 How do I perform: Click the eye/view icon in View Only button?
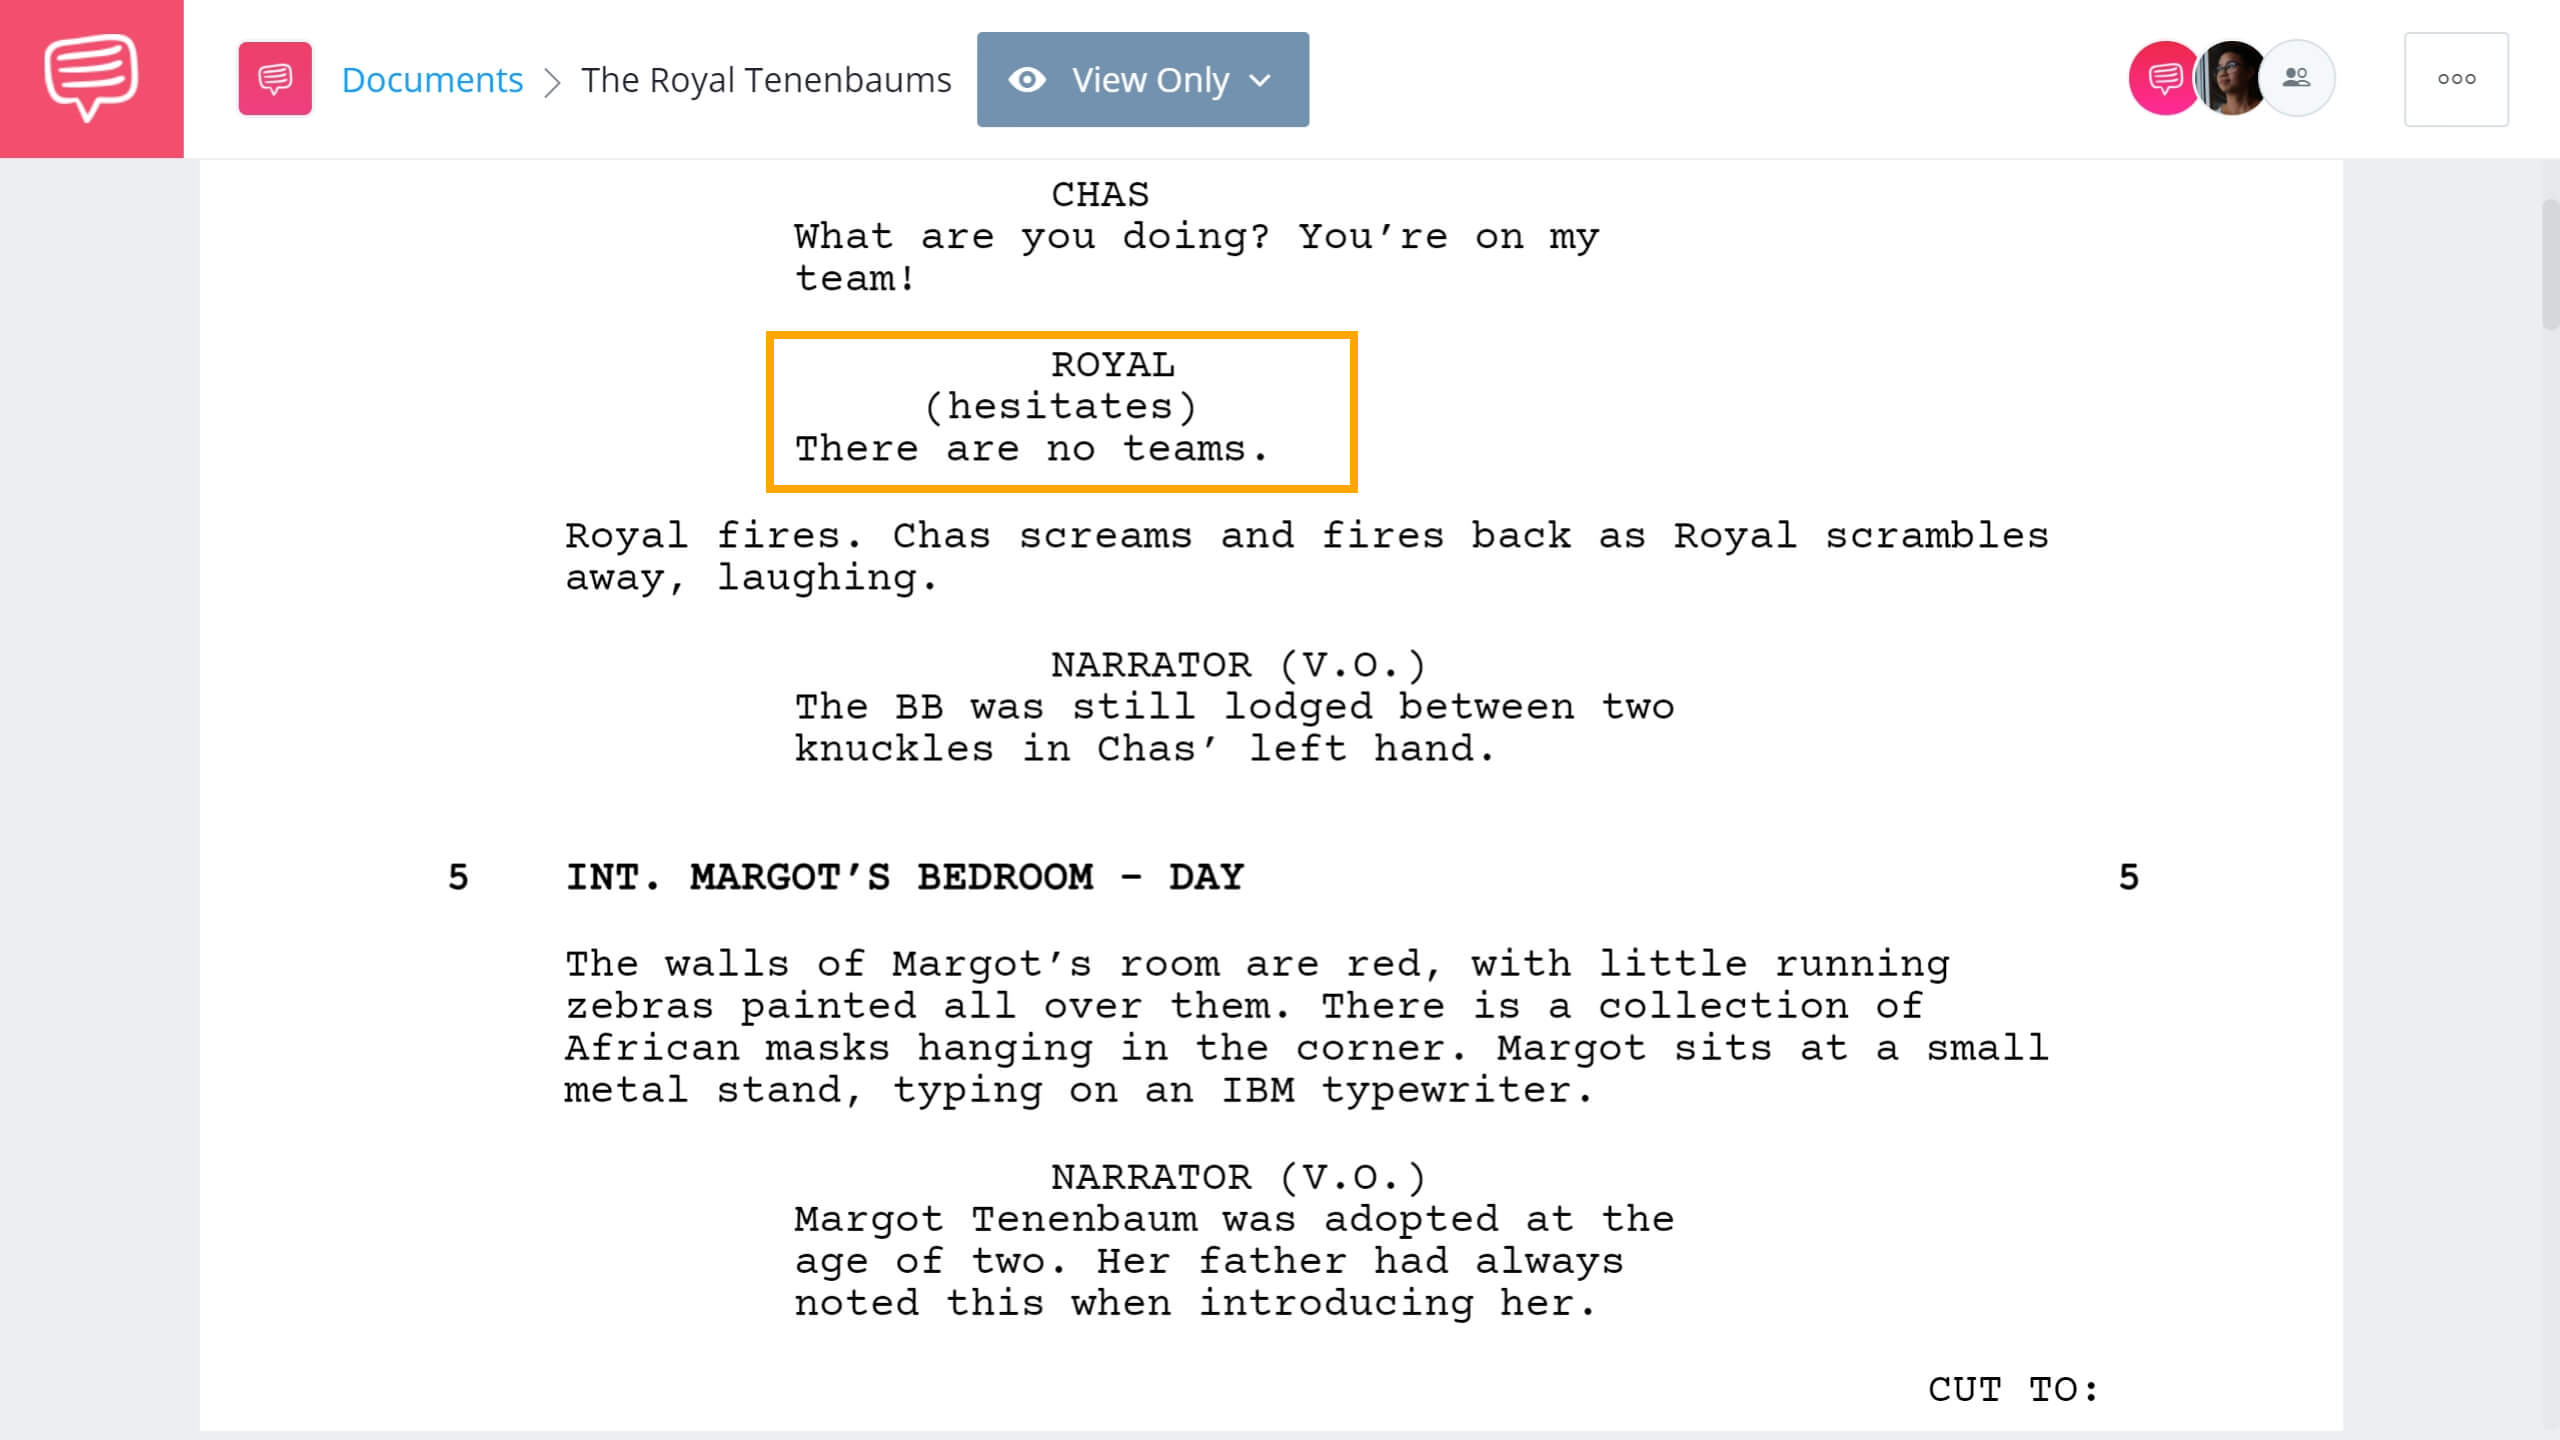click(x=1029, y=79)
